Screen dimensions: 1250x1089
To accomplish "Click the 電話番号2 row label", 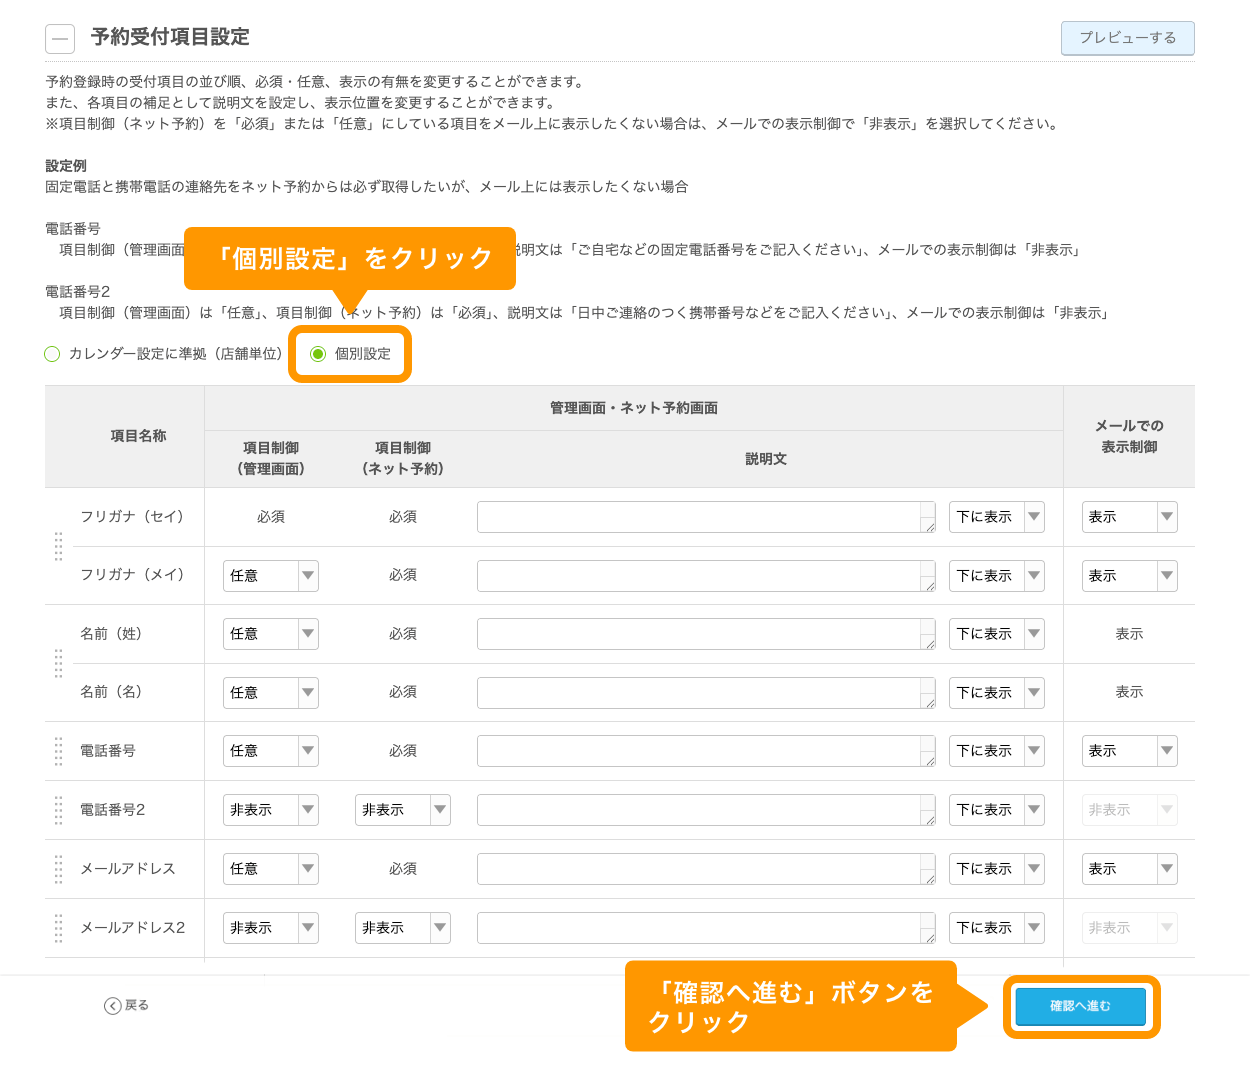I will point(113,810).
